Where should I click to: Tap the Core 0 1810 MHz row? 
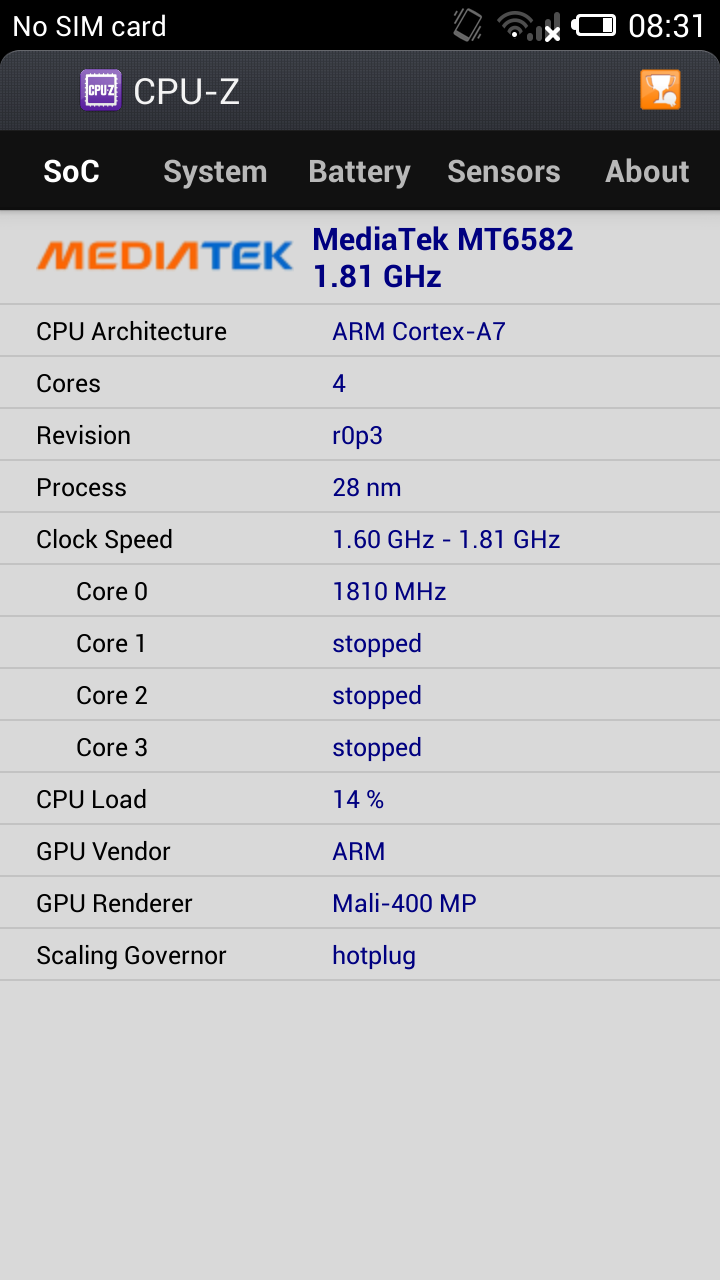click(360, 591)
